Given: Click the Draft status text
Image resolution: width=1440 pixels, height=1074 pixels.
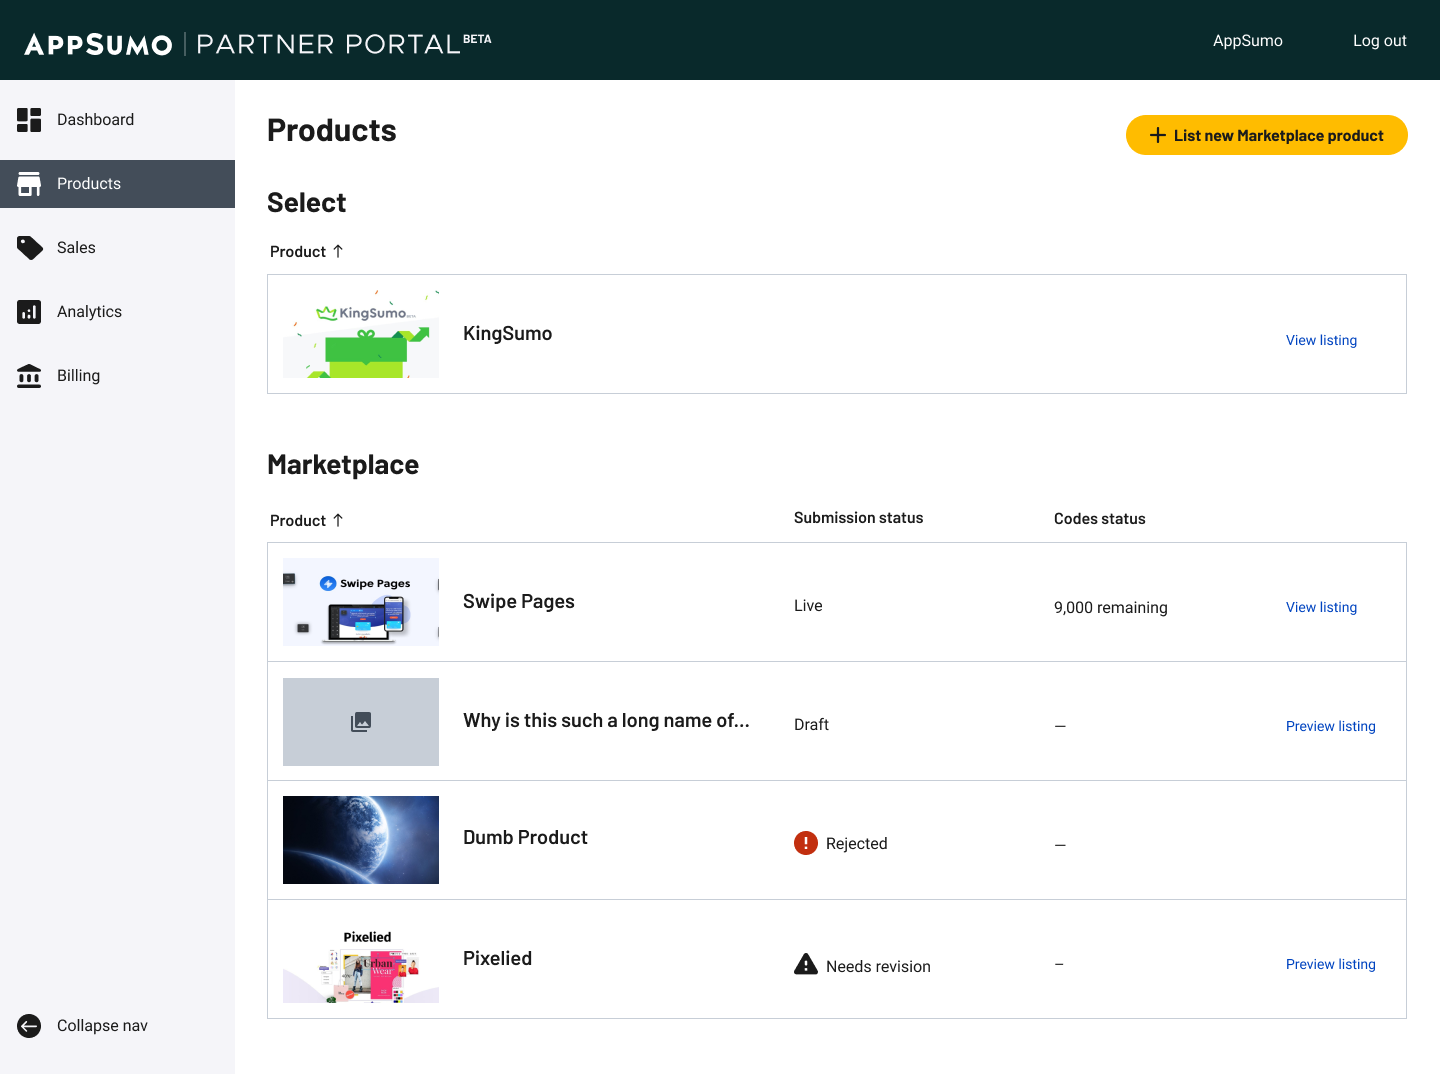Looking at the screenshot, I should (811, 725).
